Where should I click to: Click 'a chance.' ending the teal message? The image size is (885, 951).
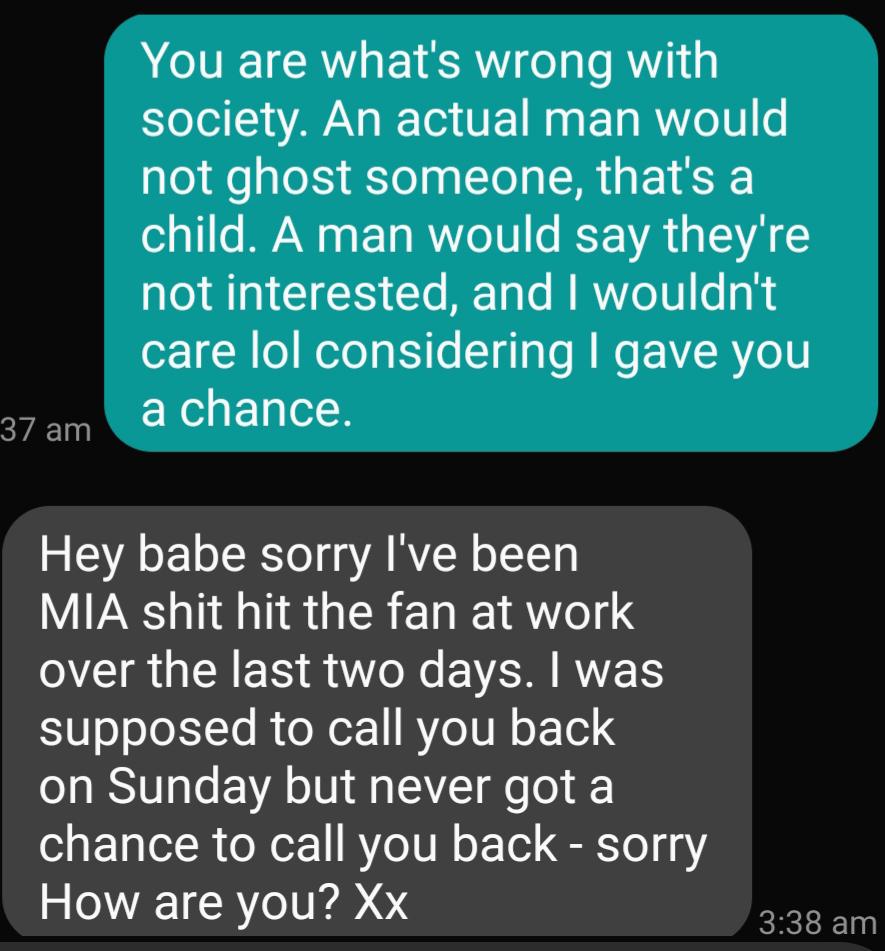(x=246, y=409)
